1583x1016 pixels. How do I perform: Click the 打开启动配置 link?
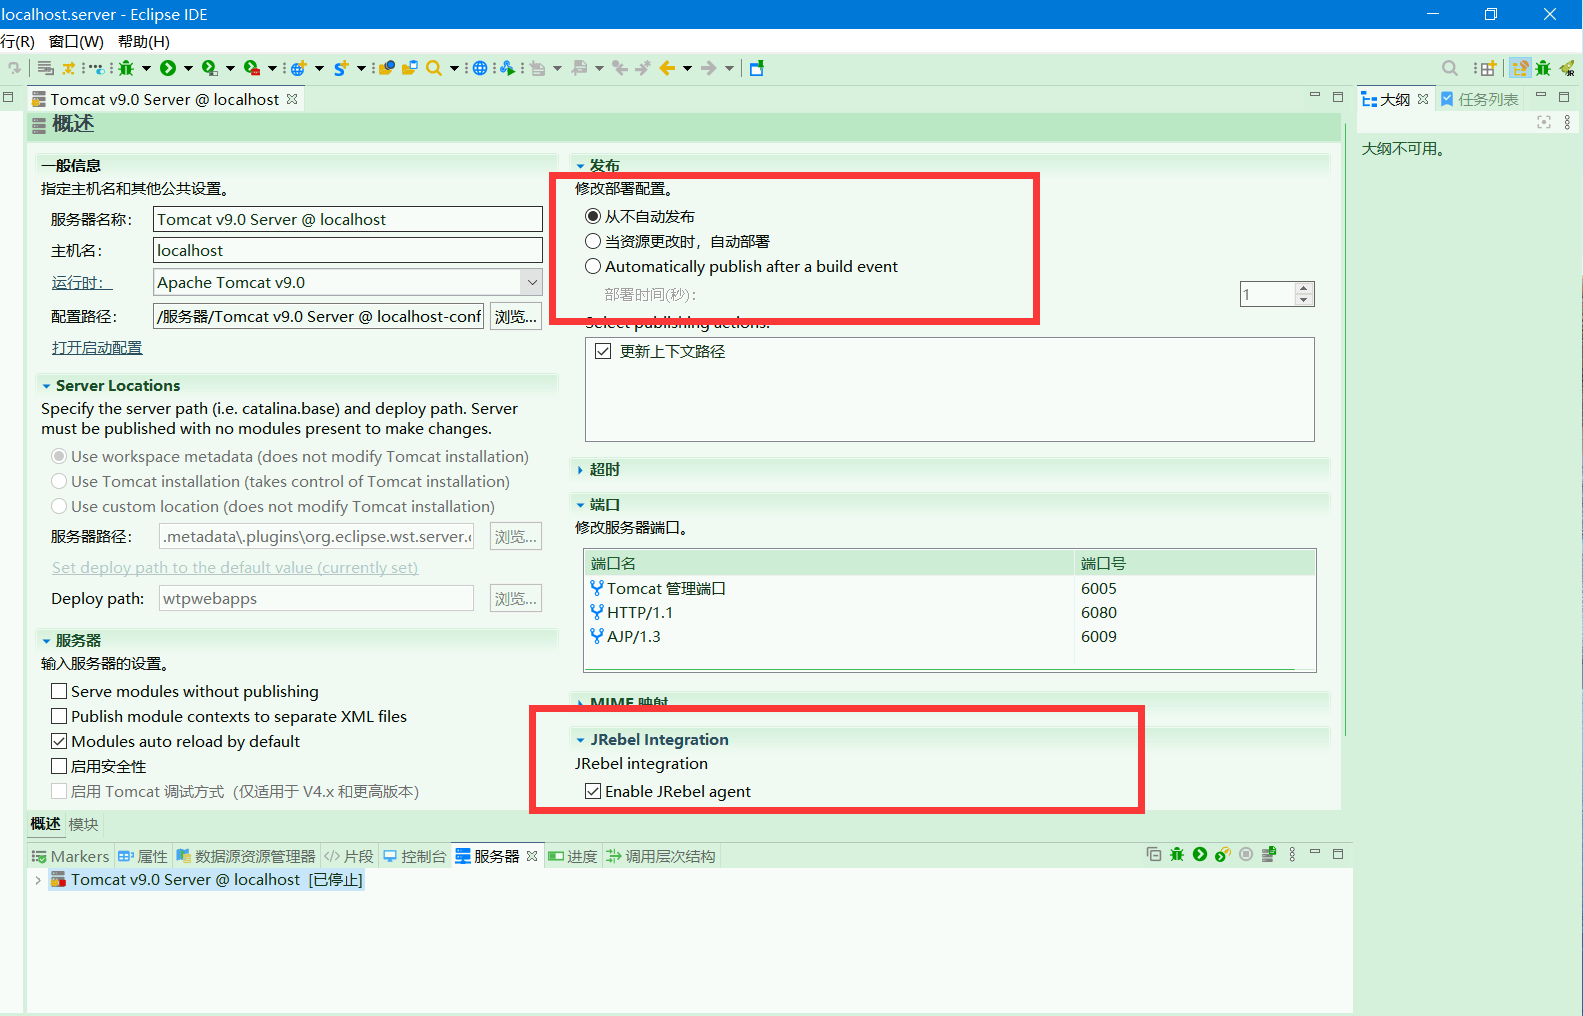point(97,347)
